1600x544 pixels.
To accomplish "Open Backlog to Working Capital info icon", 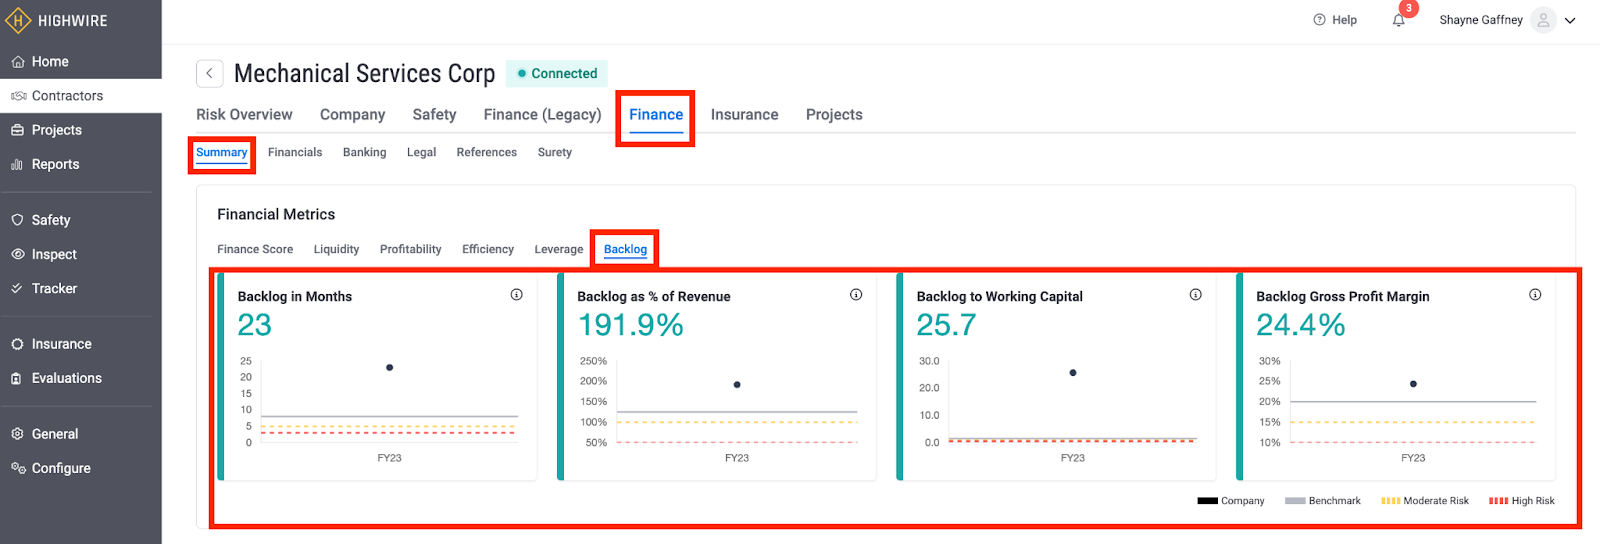I will (1195, 295).
